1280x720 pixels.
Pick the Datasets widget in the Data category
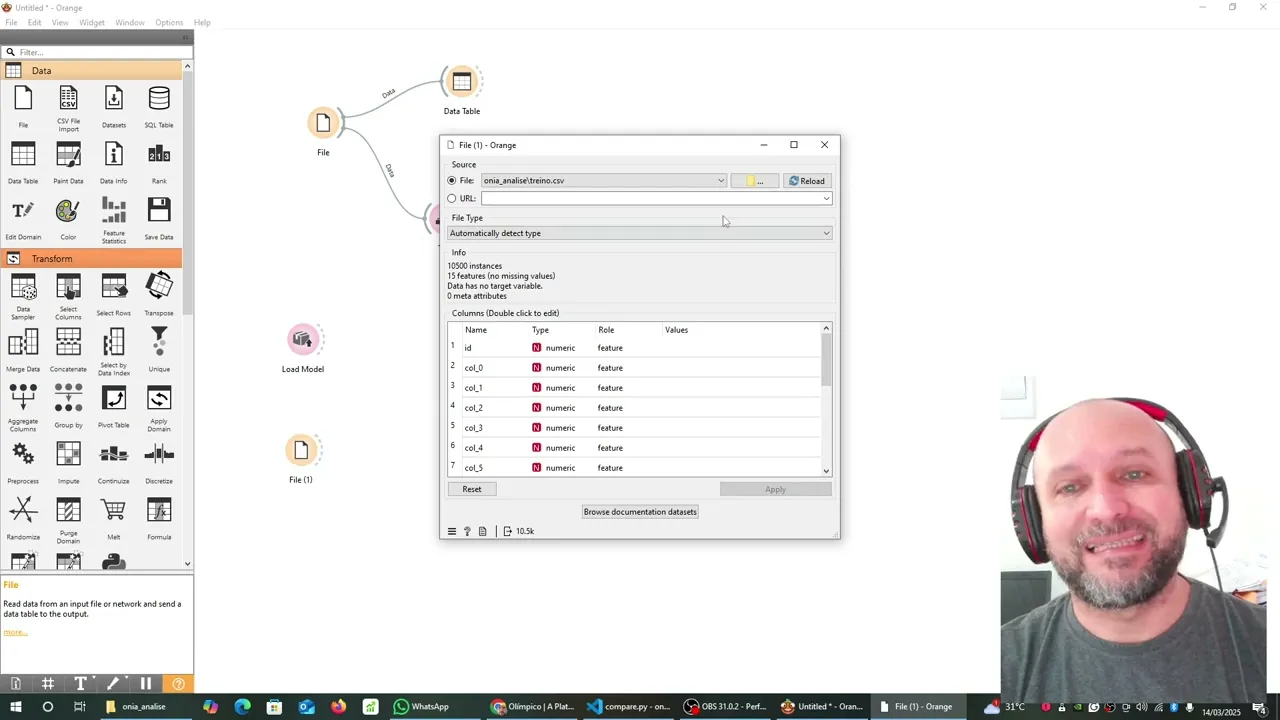tap(114, 108)
